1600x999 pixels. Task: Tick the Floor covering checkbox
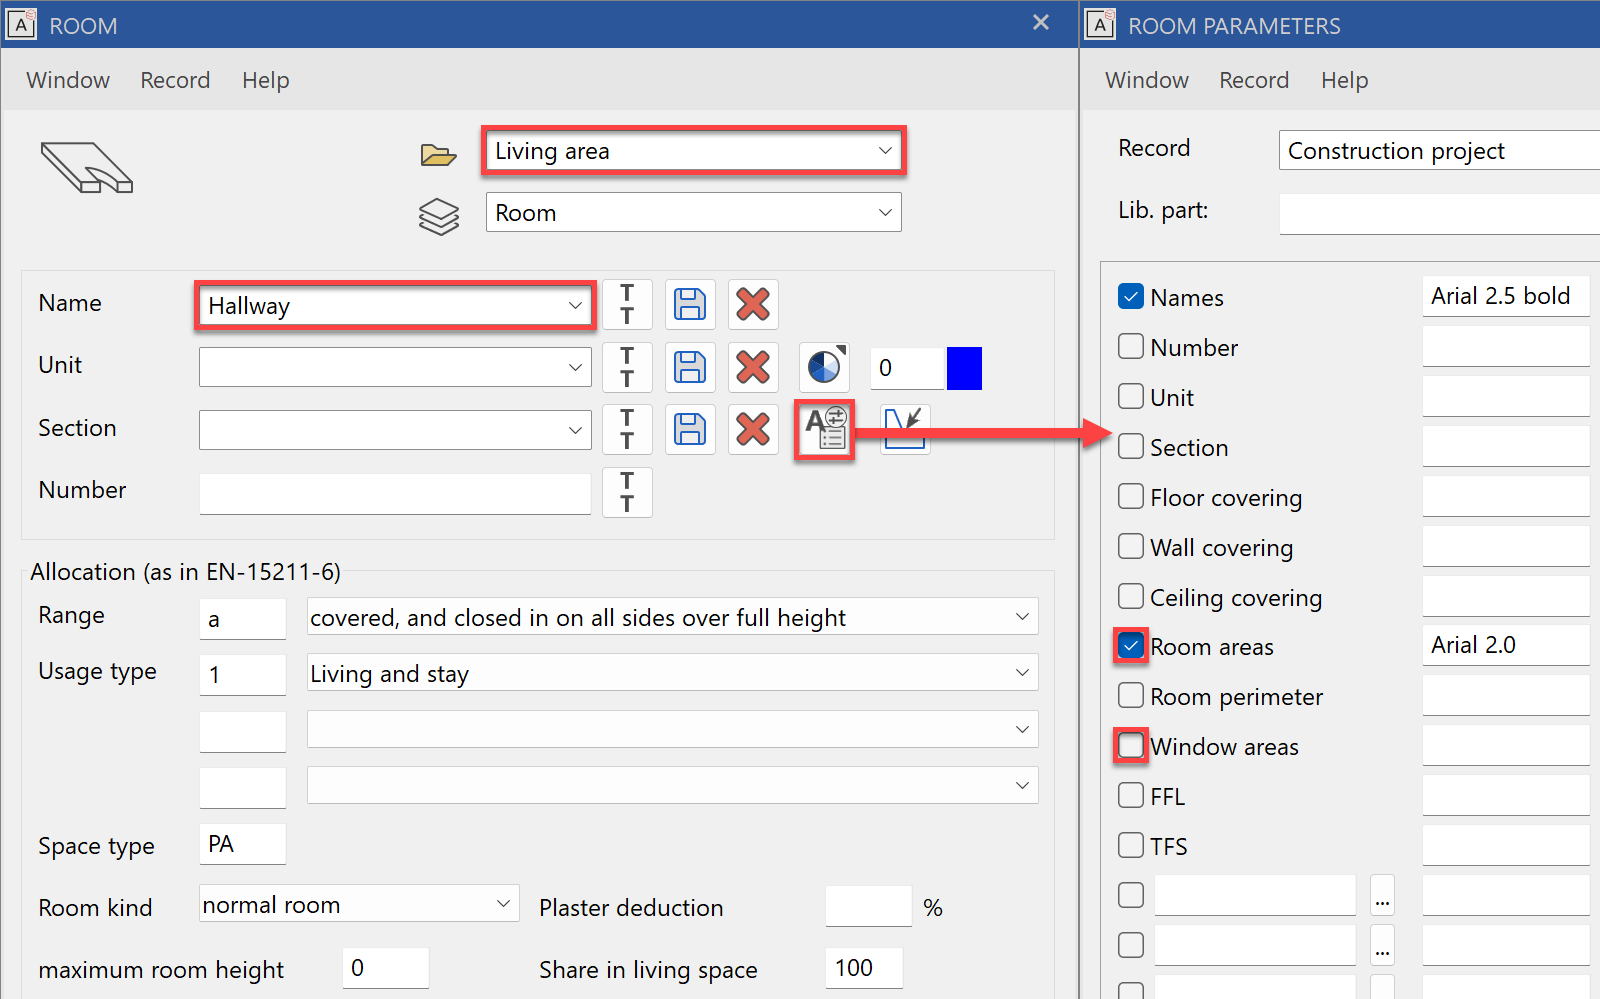1131,497
